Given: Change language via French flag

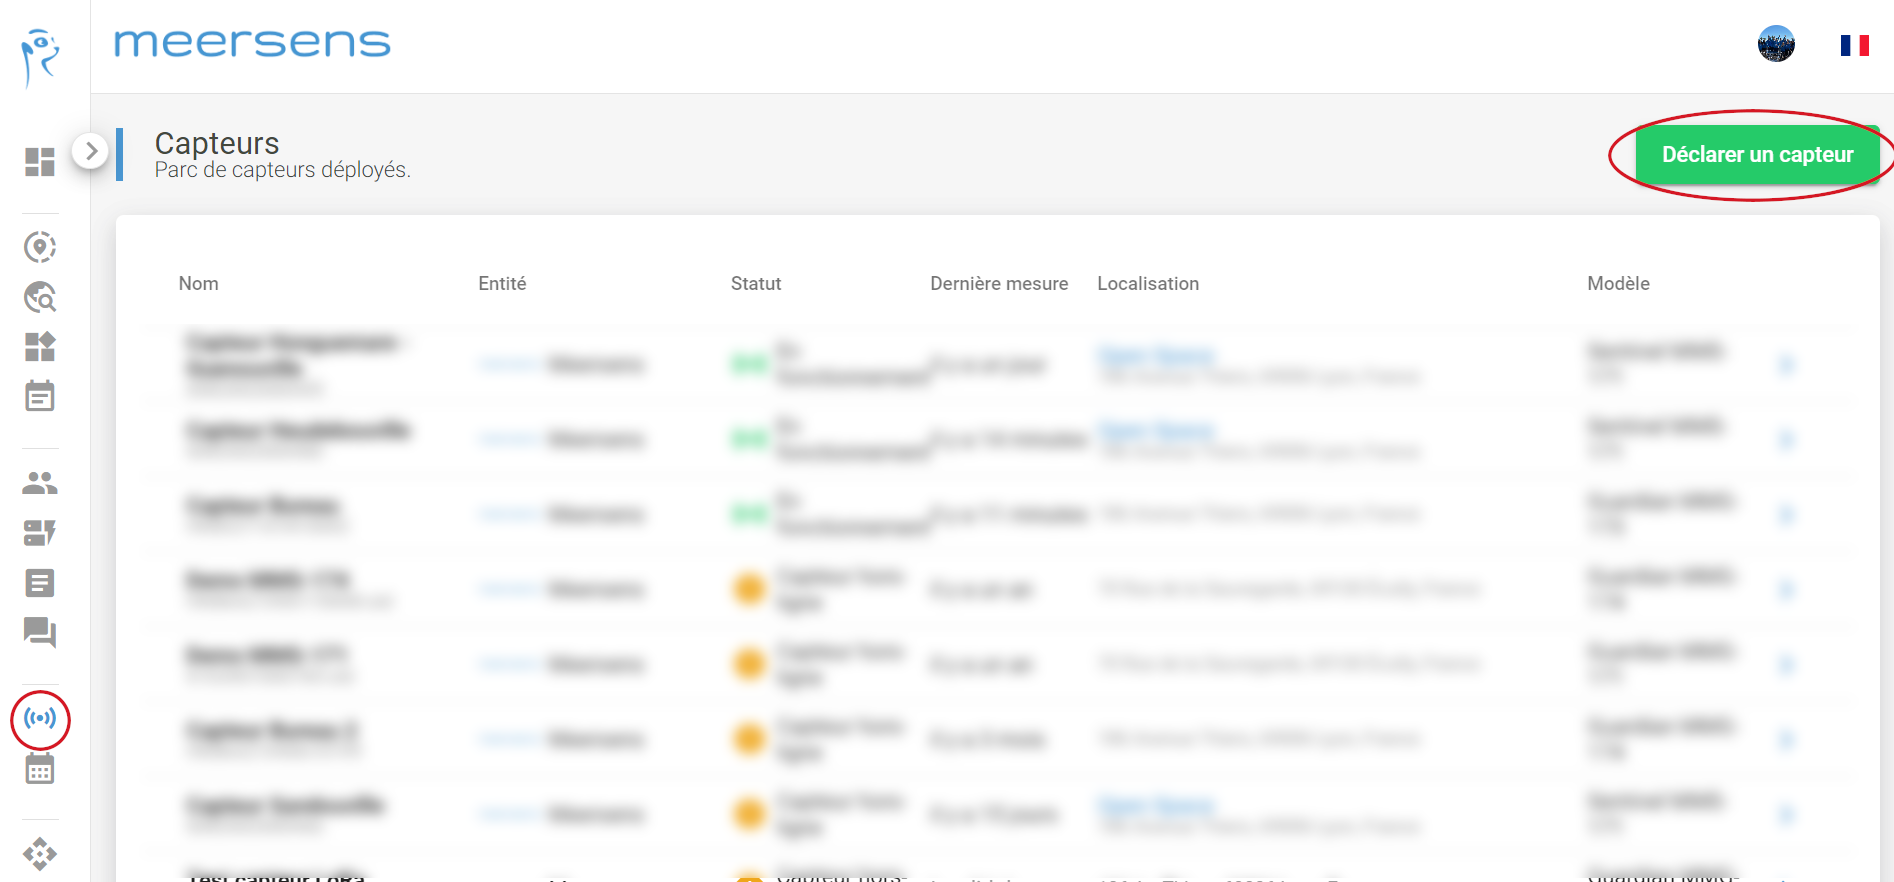Looking at the screenshot, I should point(1854,46).
